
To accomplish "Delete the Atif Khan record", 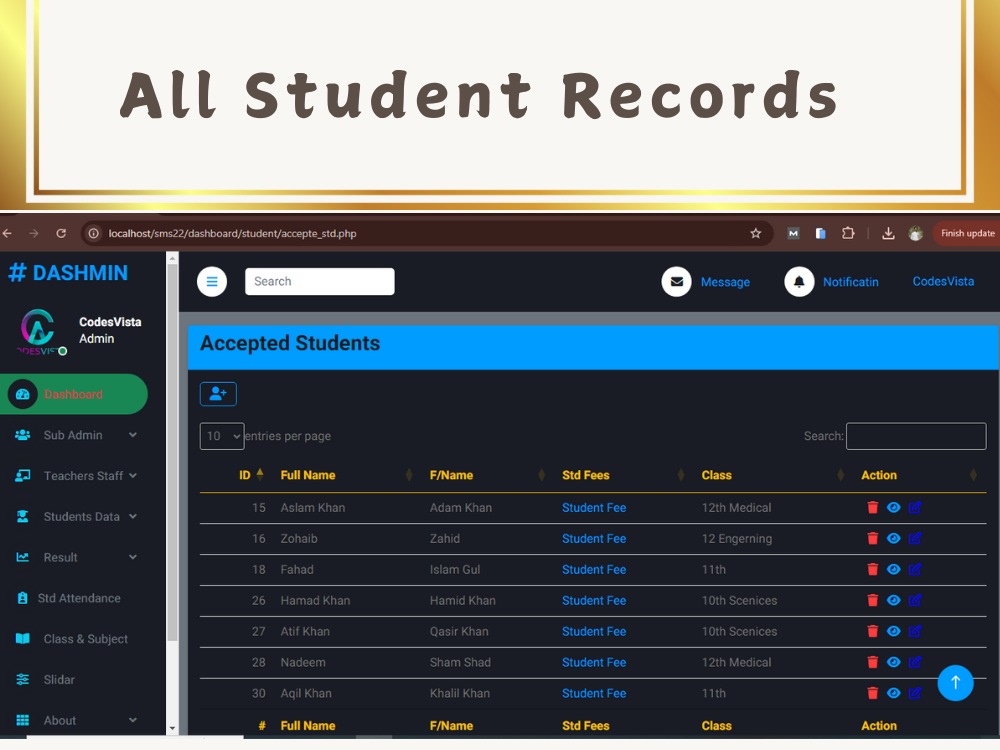I will tap(872, 631).
